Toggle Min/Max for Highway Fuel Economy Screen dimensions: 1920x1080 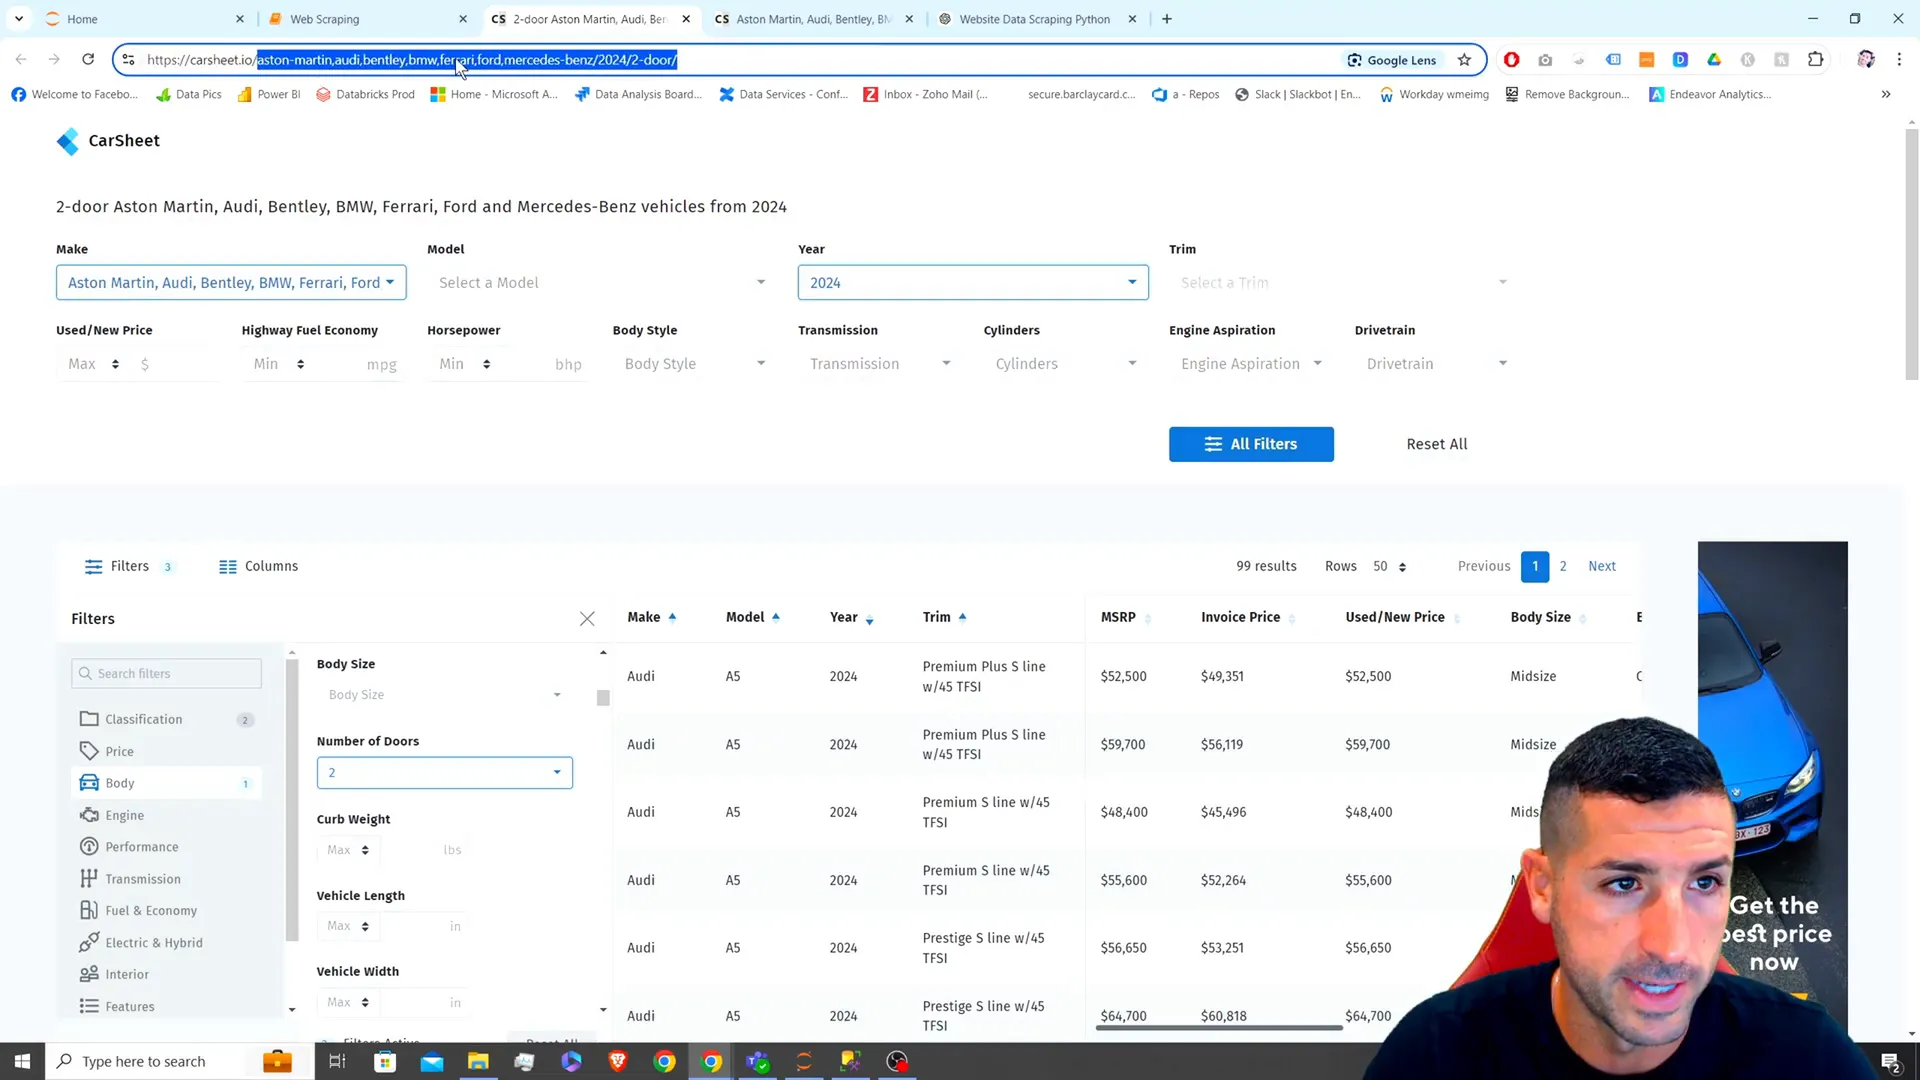coord(278,364)
